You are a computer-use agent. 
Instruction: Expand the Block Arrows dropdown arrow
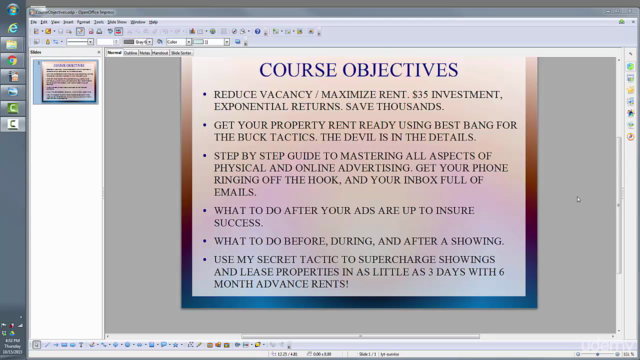pos(145,345)
